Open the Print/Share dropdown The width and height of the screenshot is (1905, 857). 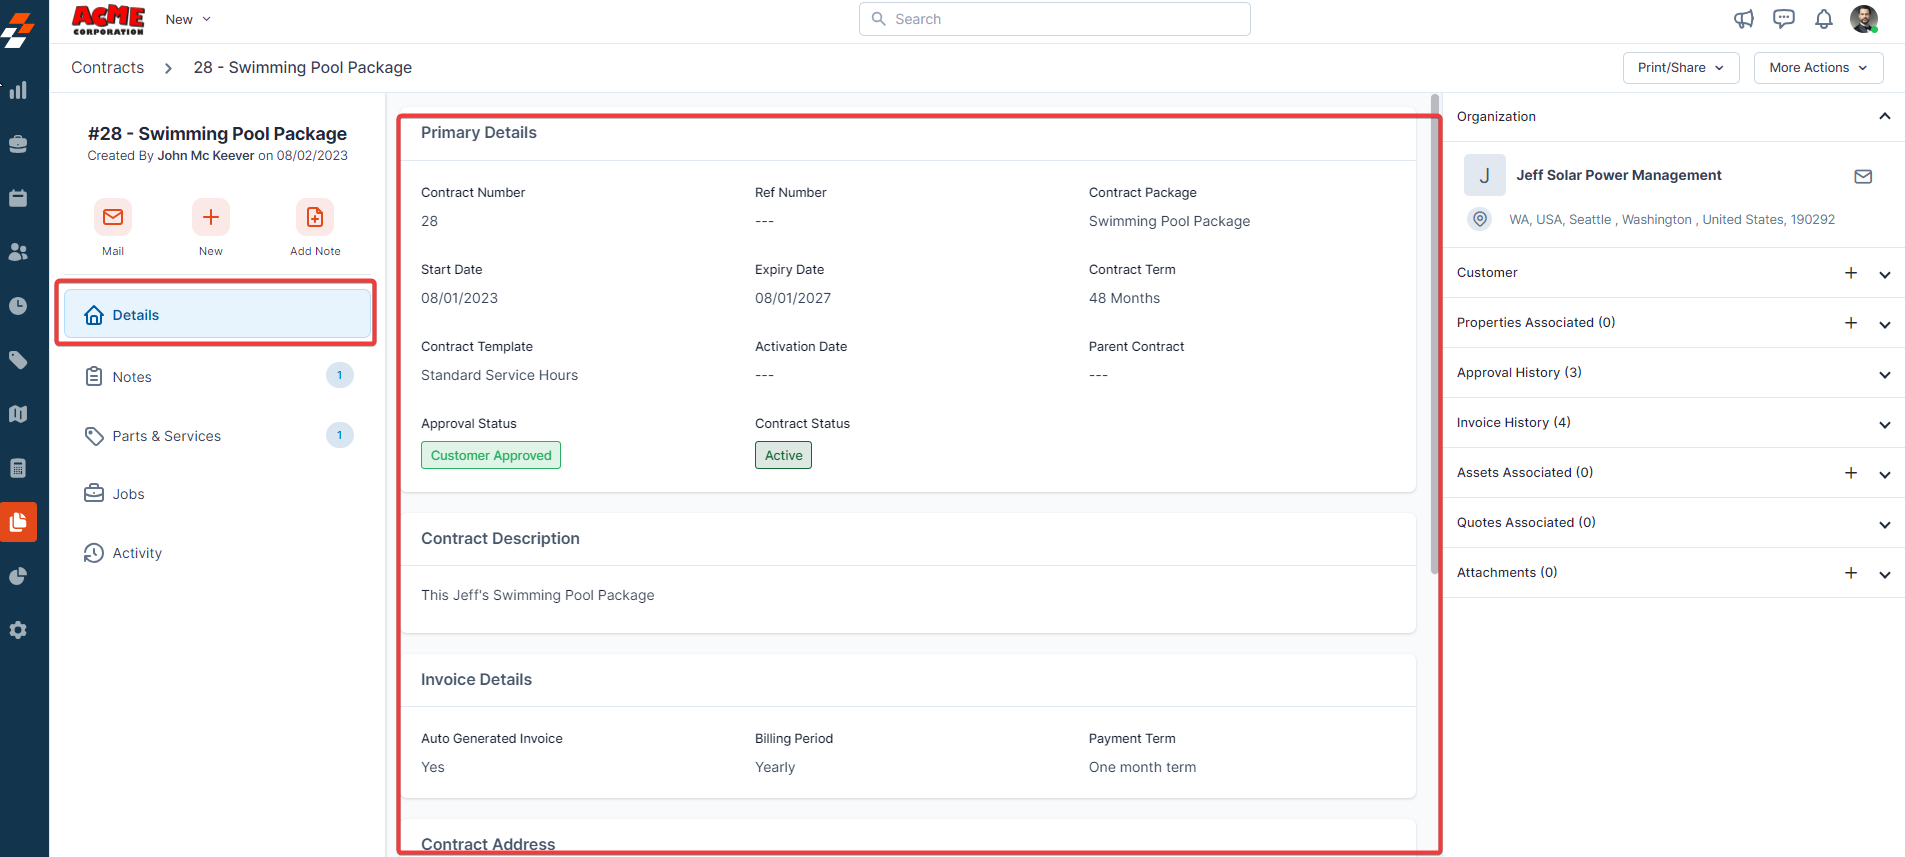click(x=1680, y=68)
